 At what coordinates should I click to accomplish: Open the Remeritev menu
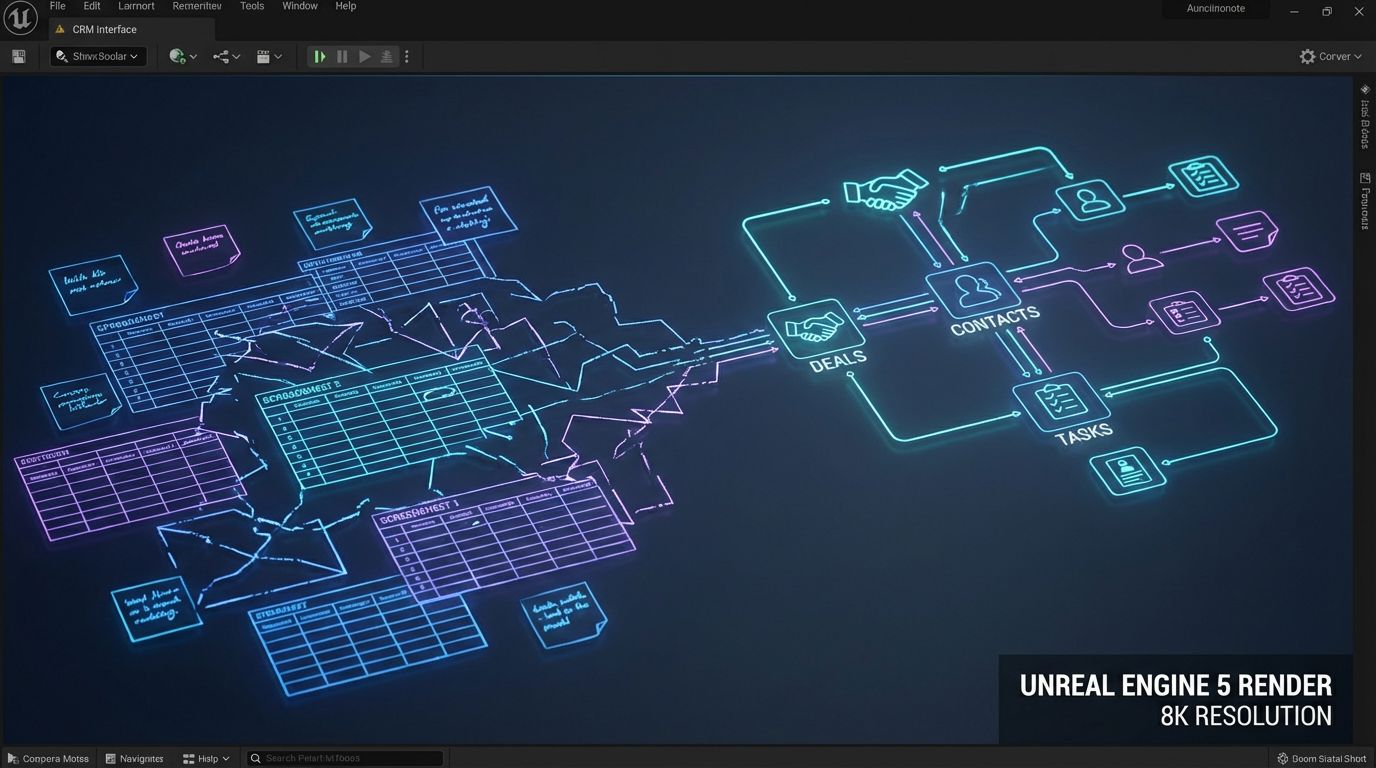tap(197, 6)
